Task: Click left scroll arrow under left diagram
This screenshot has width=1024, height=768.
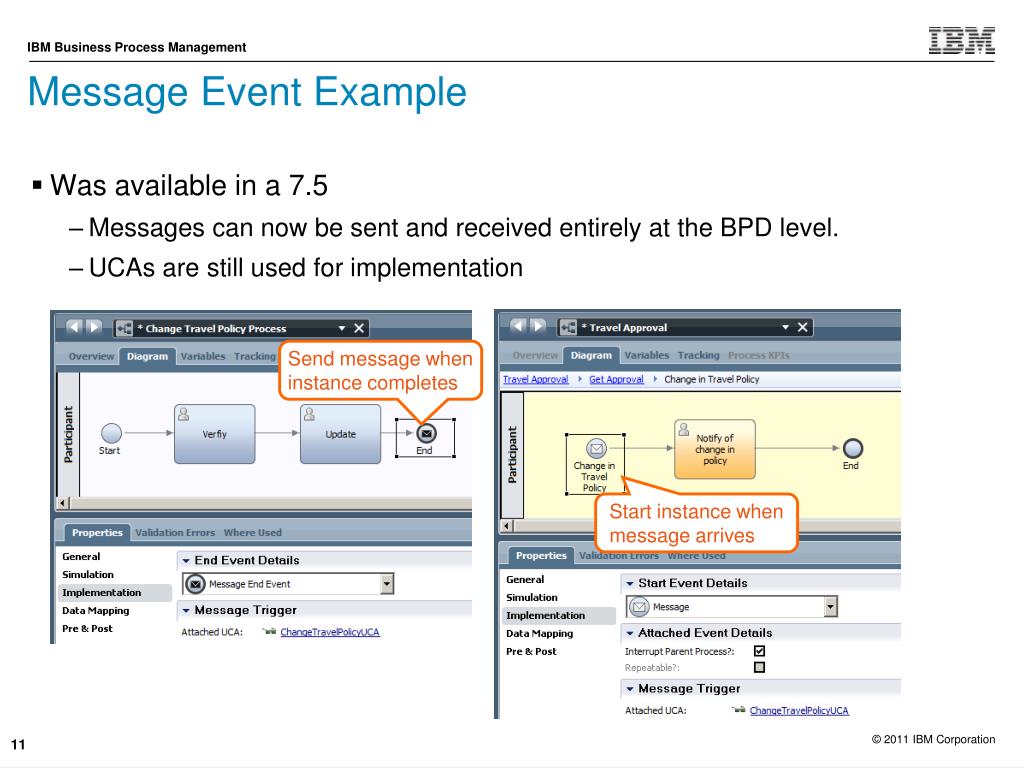Action: tap(63, 503)
